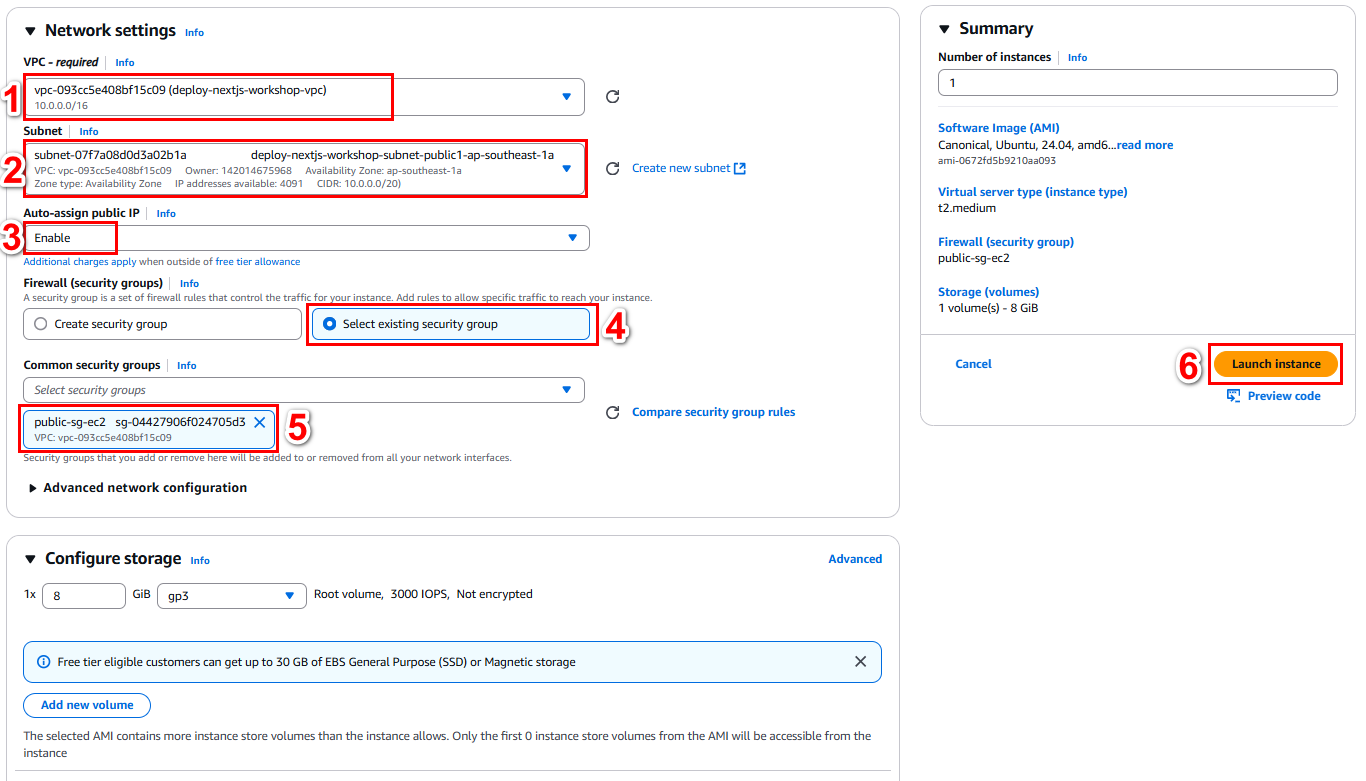Choose Select existing security group option
Image resolution: width=1366 pixels, height=781 pixels.
(x=451, y=324)
